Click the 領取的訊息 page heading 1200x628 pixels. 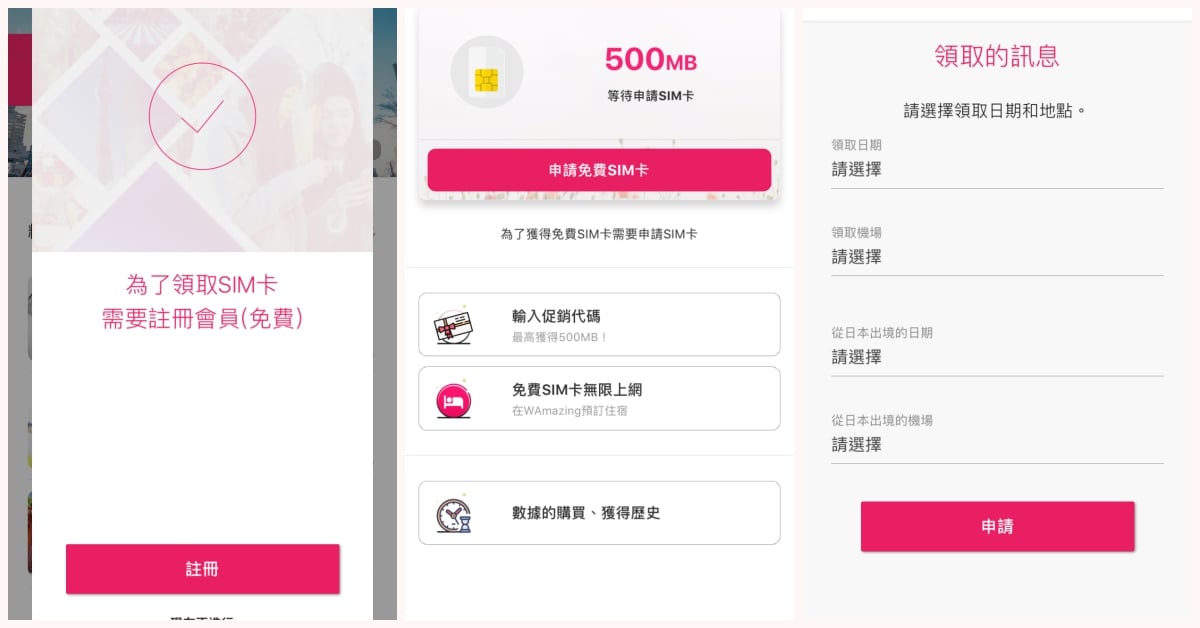pyautogui.click(x=996, y=56)
